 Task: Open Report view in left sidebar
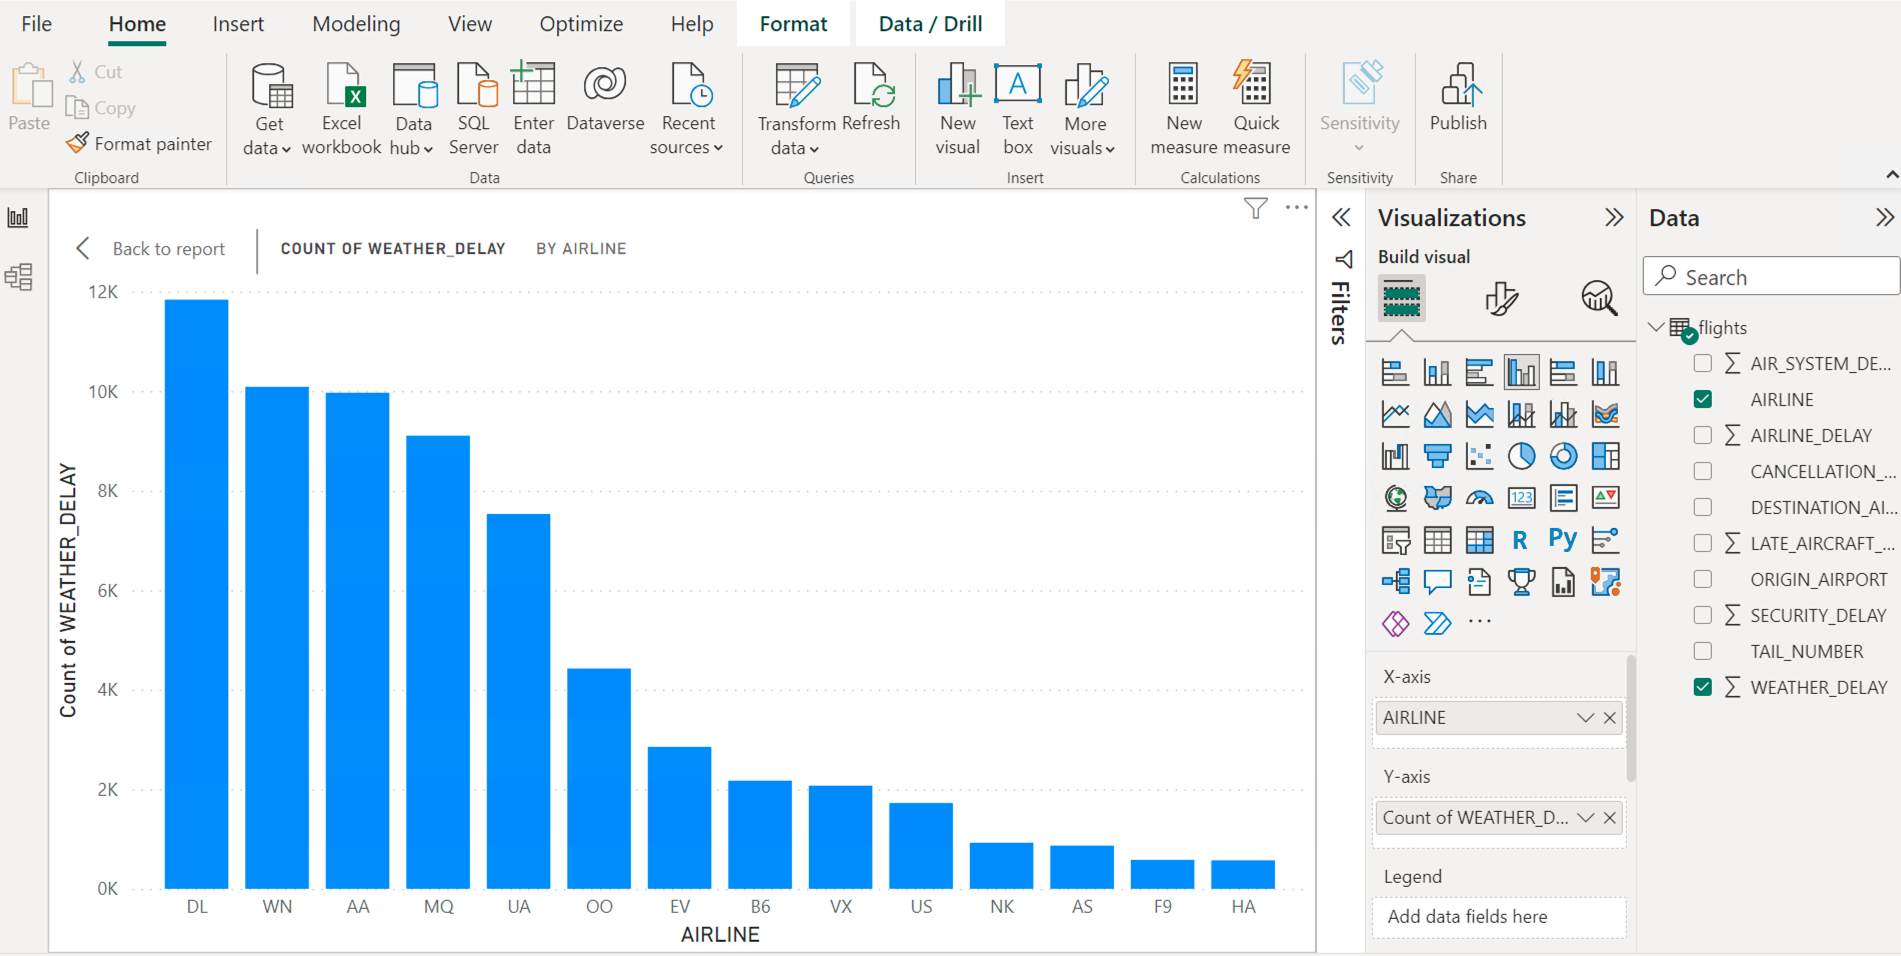point(18,218)
